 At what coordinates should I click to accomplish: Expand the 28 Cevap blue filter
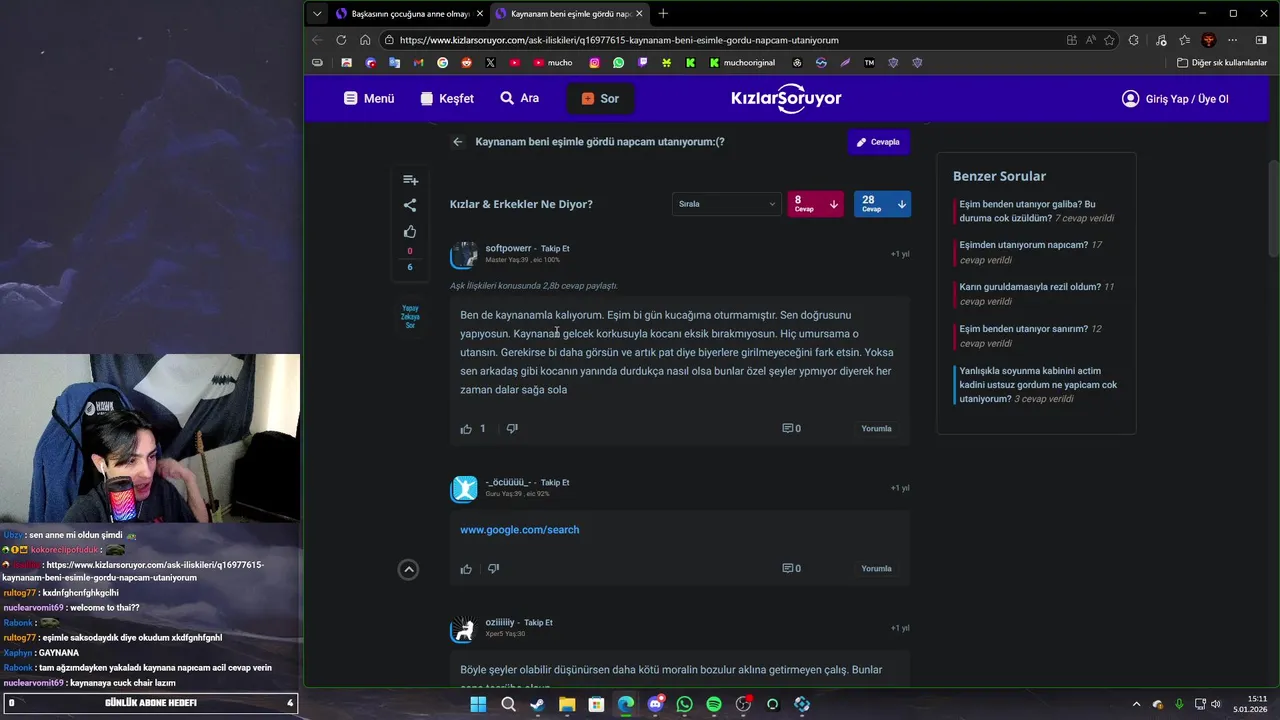(x=882, y=204)
